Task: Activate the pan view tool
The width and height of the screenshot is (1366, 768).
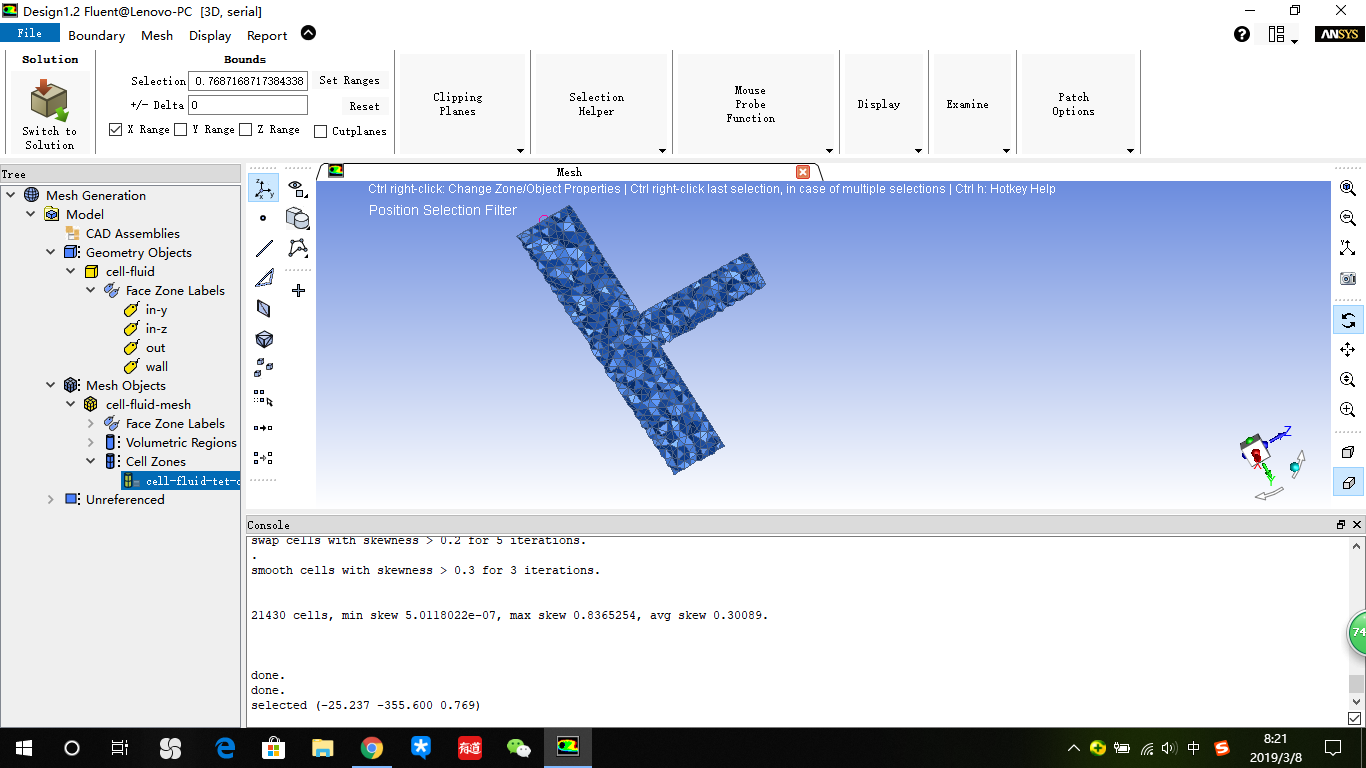Action: [1348, 349]
